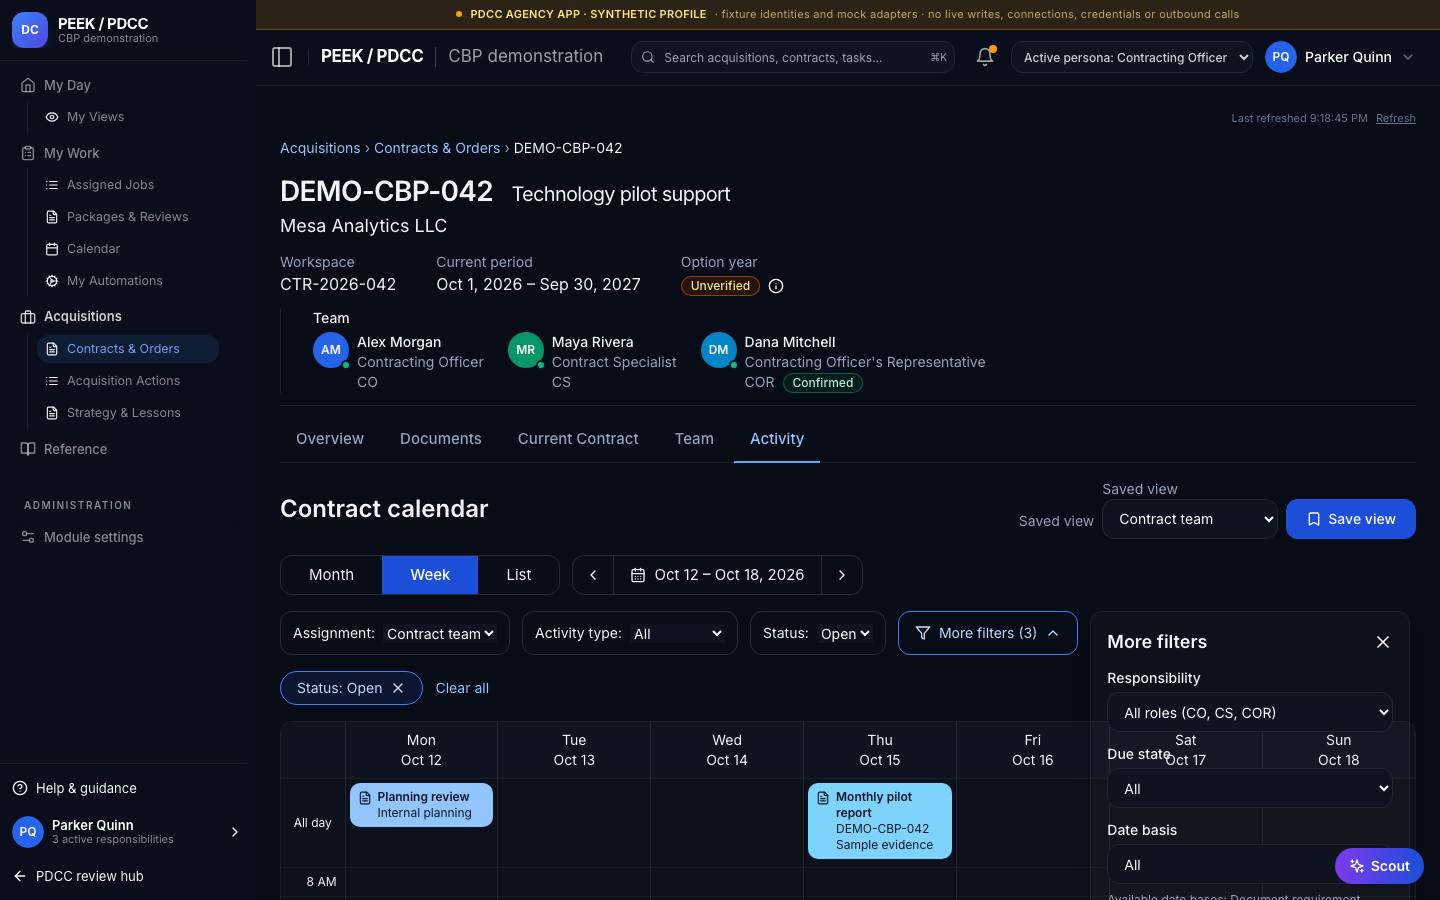Go to previous week arrow

tap(593, 575)
